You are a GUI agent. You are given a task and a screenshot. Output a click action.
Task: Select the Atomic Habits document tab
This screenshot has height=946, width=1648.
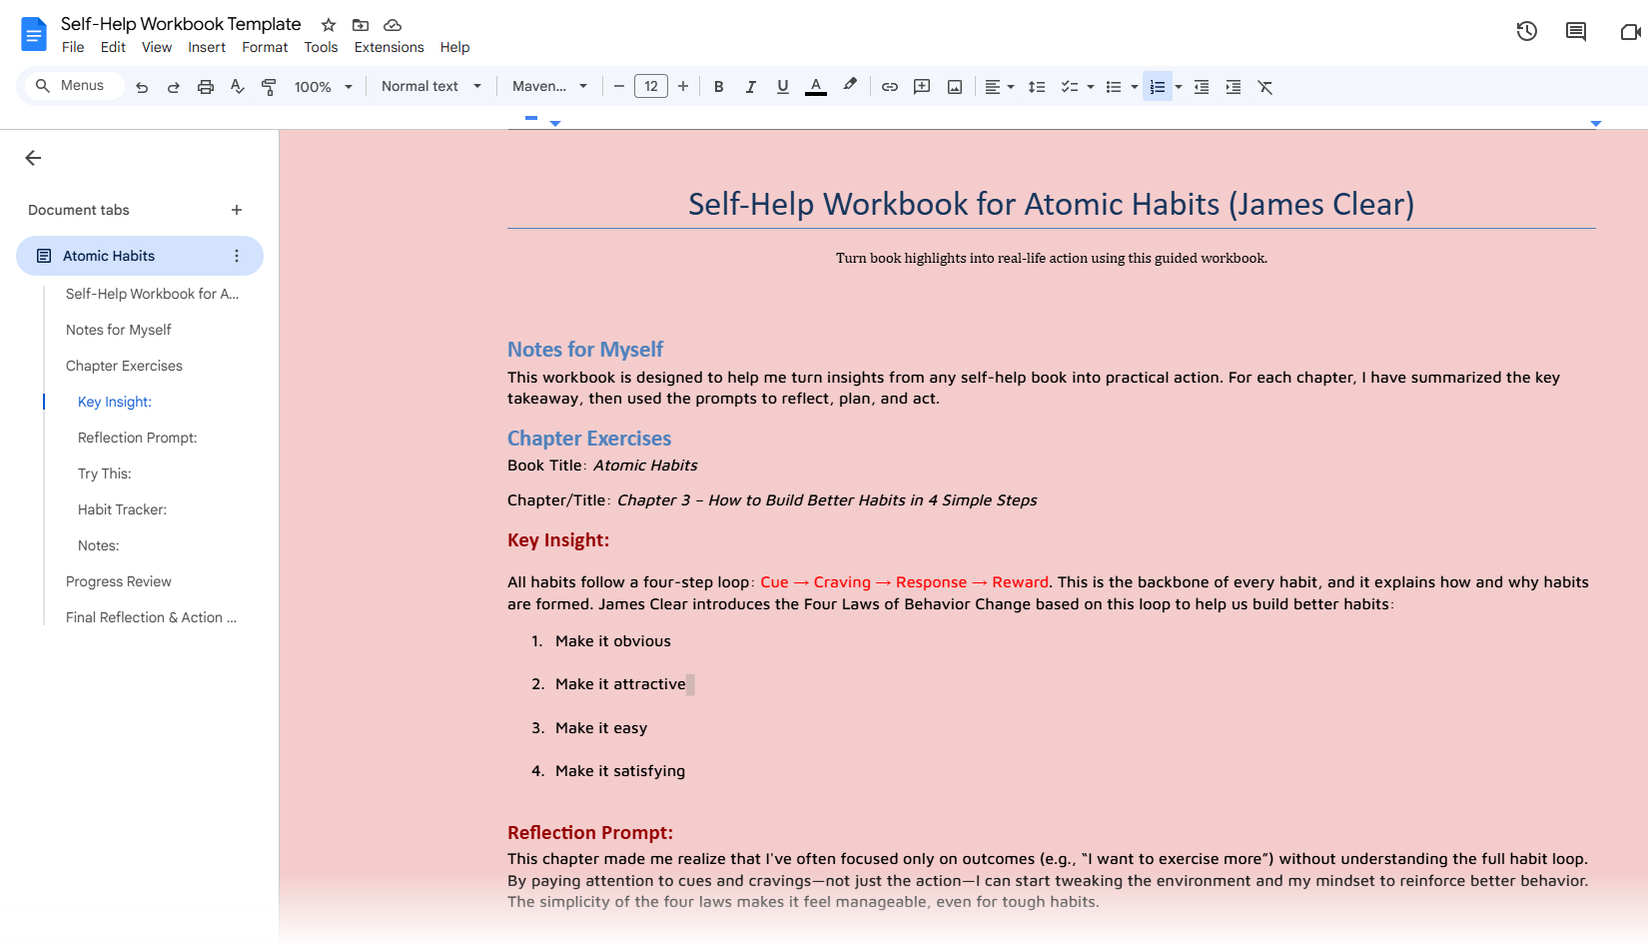tap(139, 256)
